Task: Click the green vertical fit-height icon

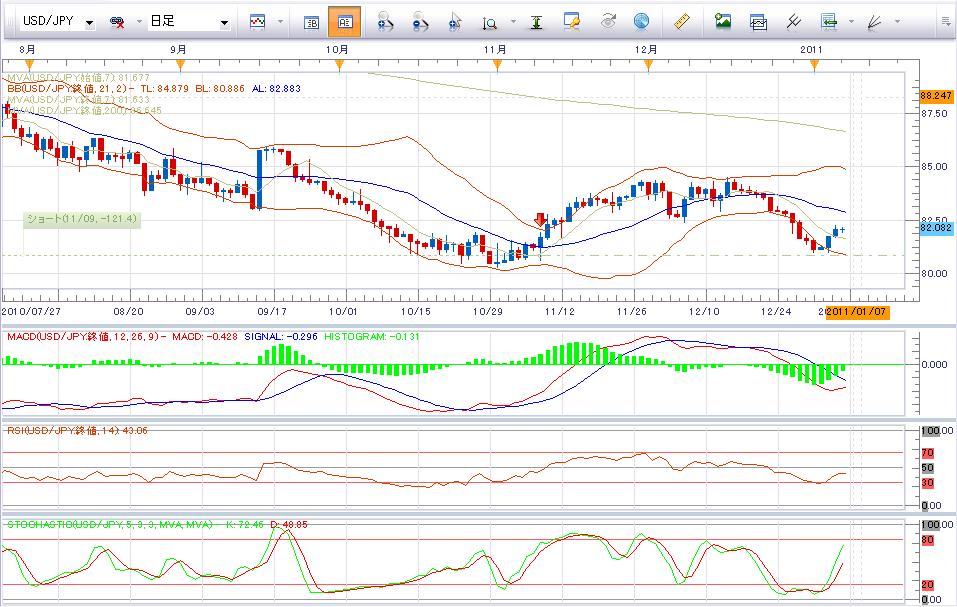Action: click(x=536, y=23)
